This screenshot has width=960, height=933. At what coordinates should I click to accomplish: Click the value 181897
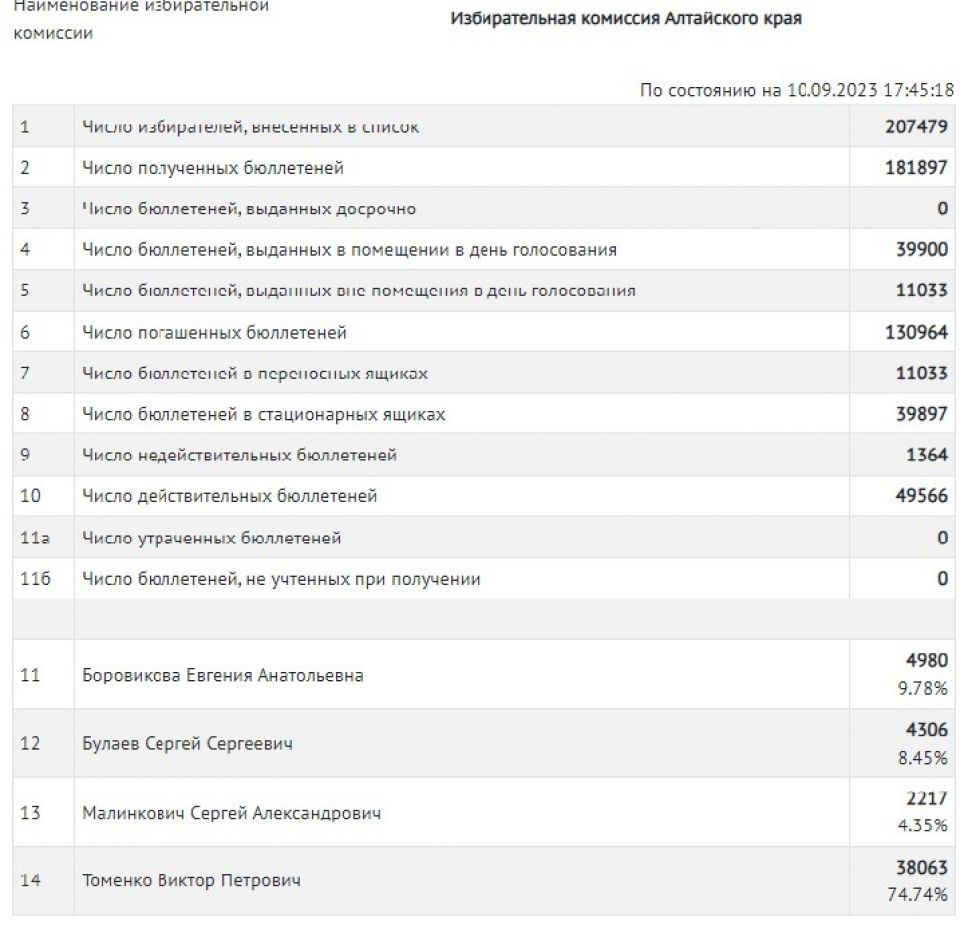tap(916, 168)
